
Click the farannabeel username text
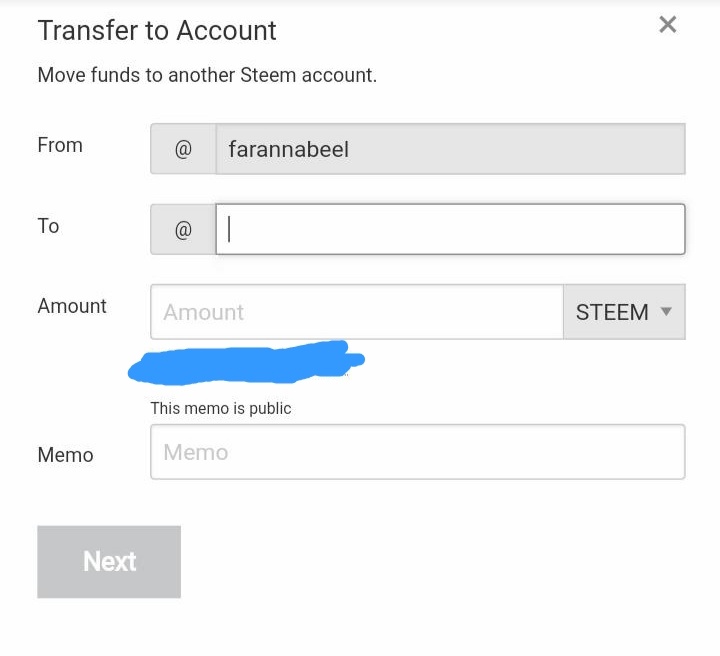[x=288, y=150]
